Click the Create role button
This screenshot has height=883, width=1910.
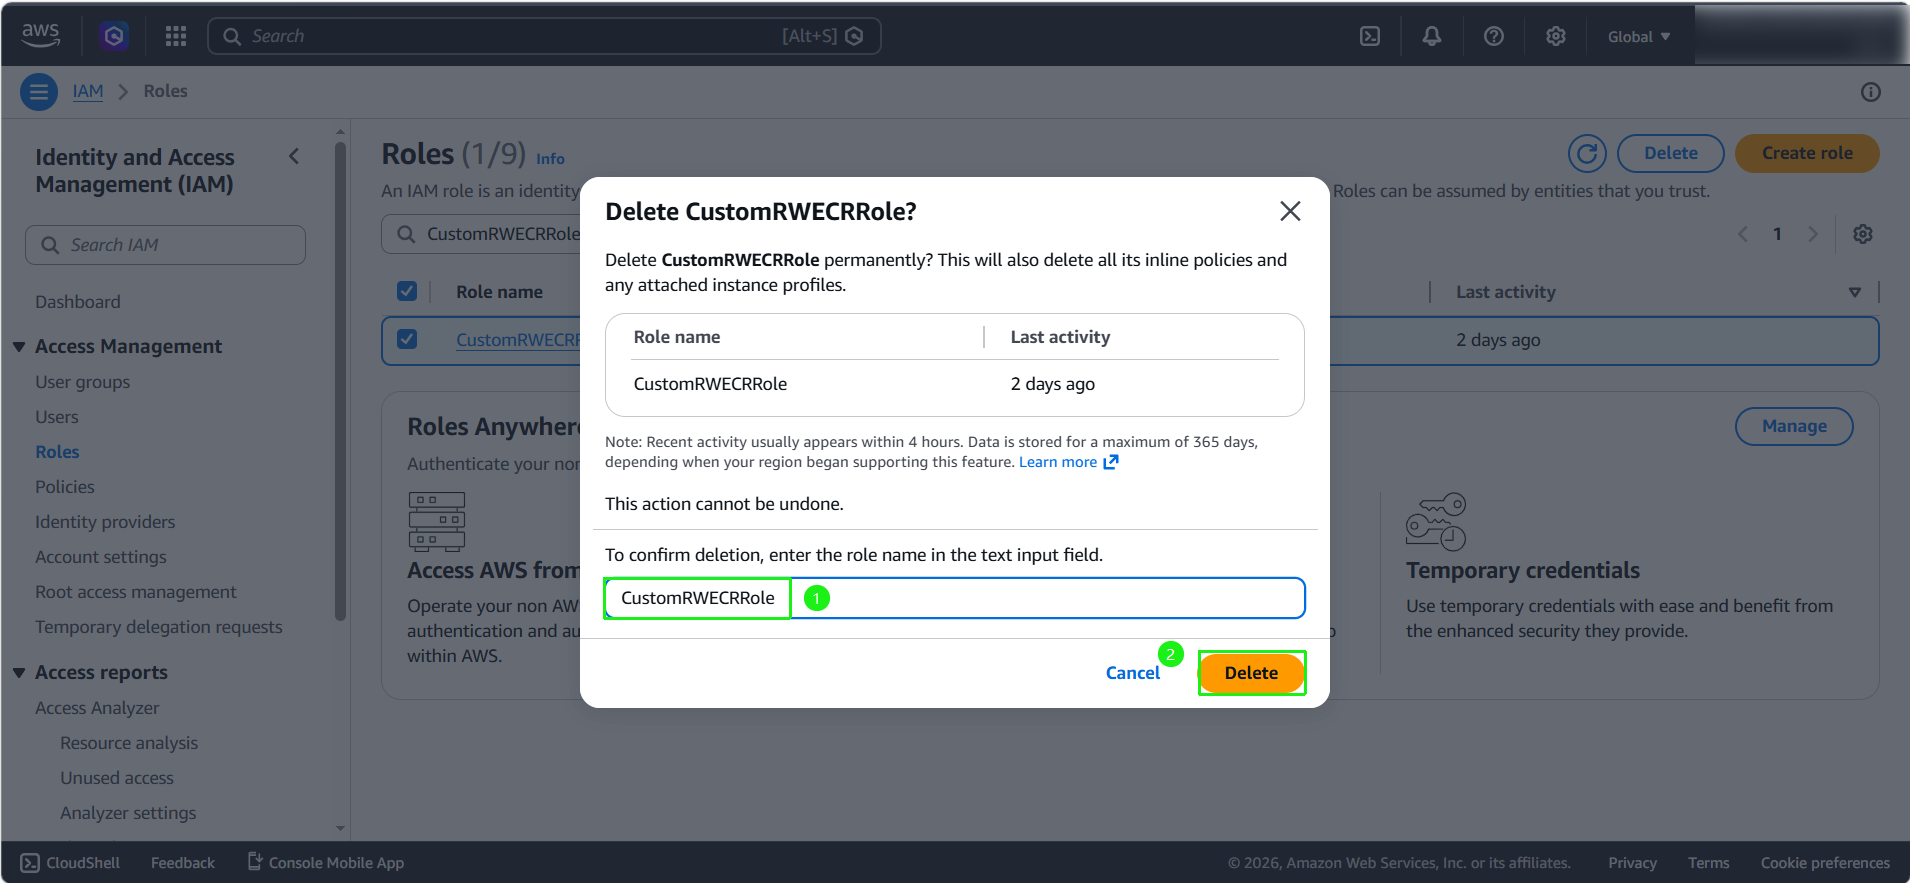[x=1807, y=153]
